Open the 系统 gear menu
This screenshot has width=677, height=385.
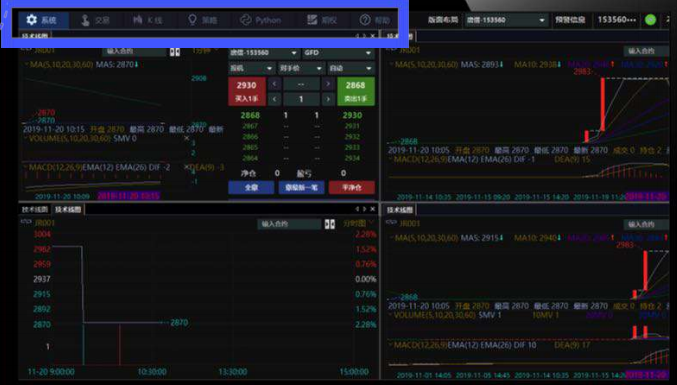coord(42,20)
